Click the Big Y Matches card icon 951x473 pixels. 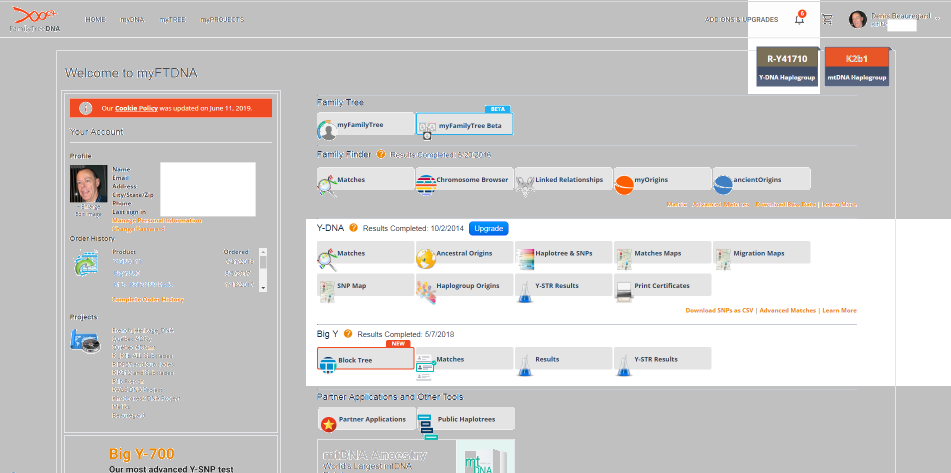click(x=426, y=367)
